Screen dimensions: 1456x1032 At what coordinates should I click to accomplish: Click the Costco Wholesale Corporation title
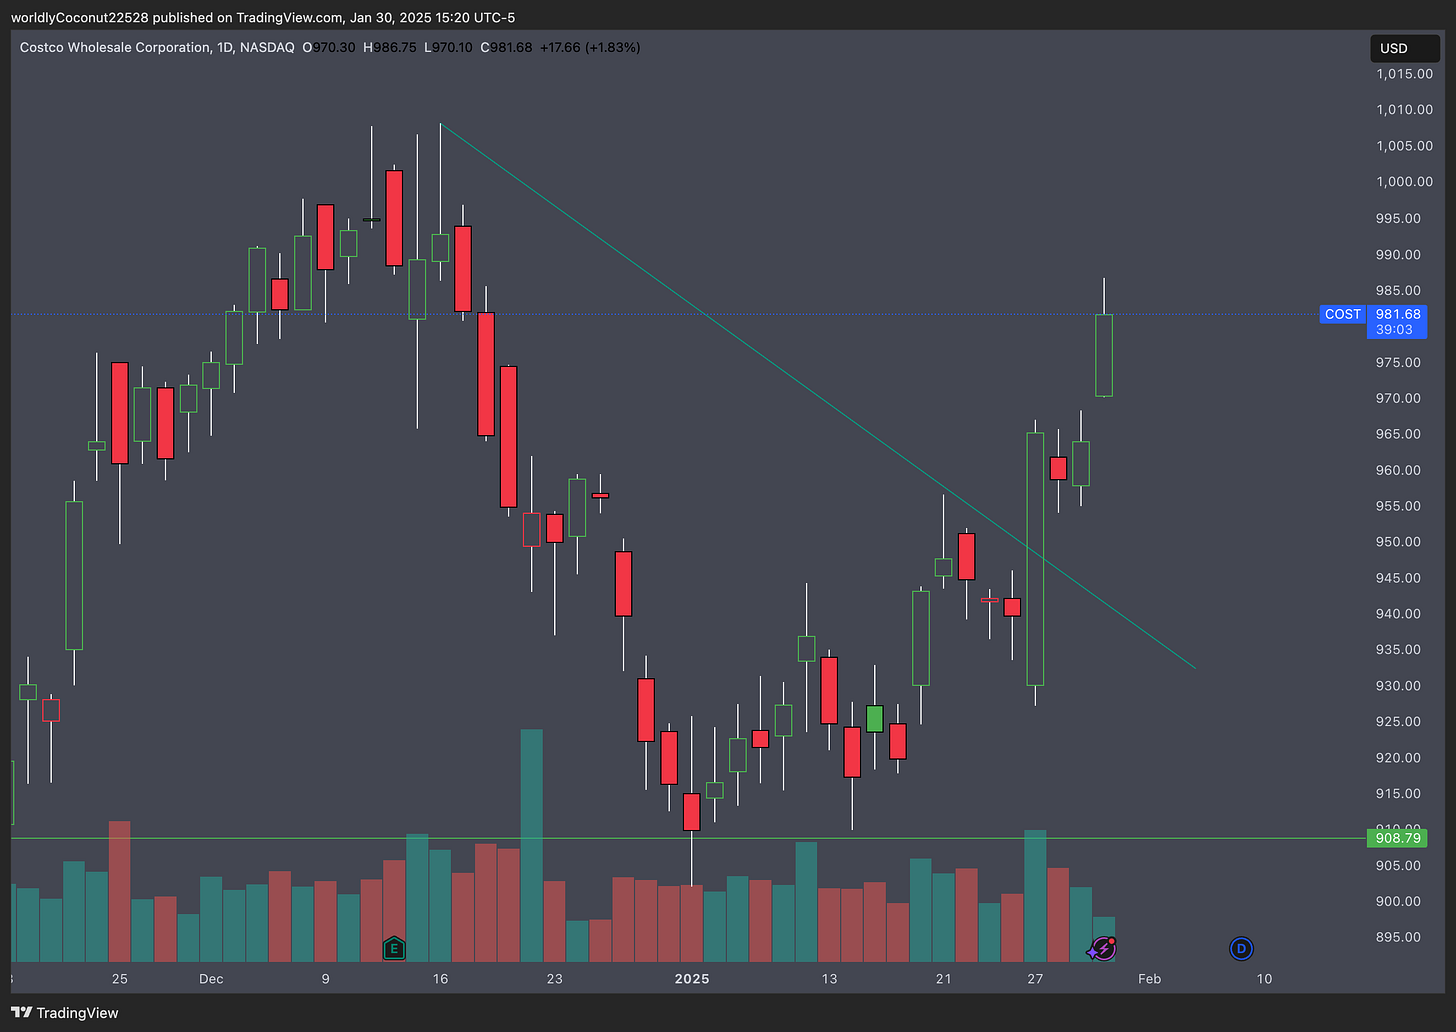click(115, 47)
